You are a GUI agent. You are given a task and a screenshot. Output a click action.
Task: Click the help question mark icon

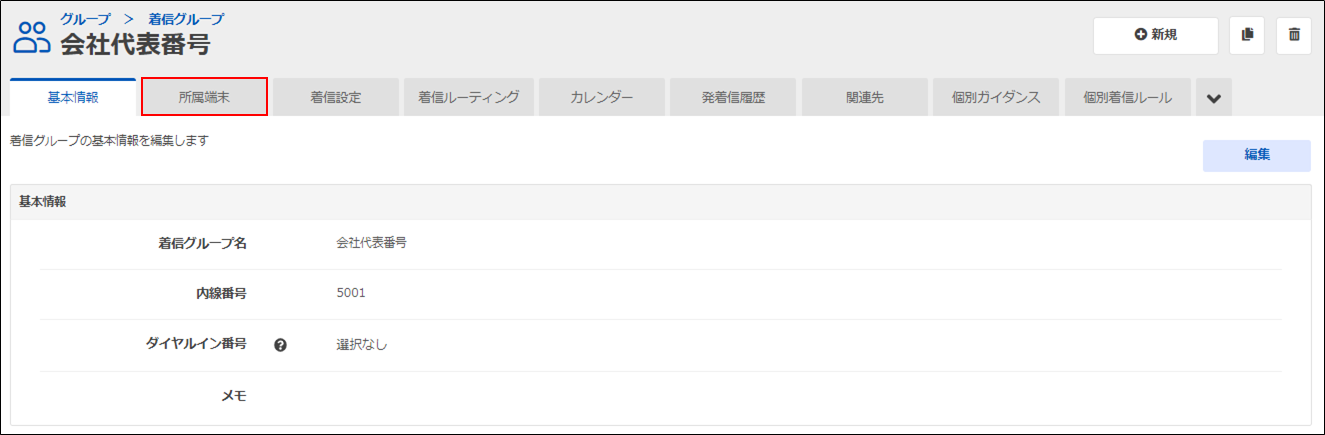pyautogui.click(x=281, y=345)
